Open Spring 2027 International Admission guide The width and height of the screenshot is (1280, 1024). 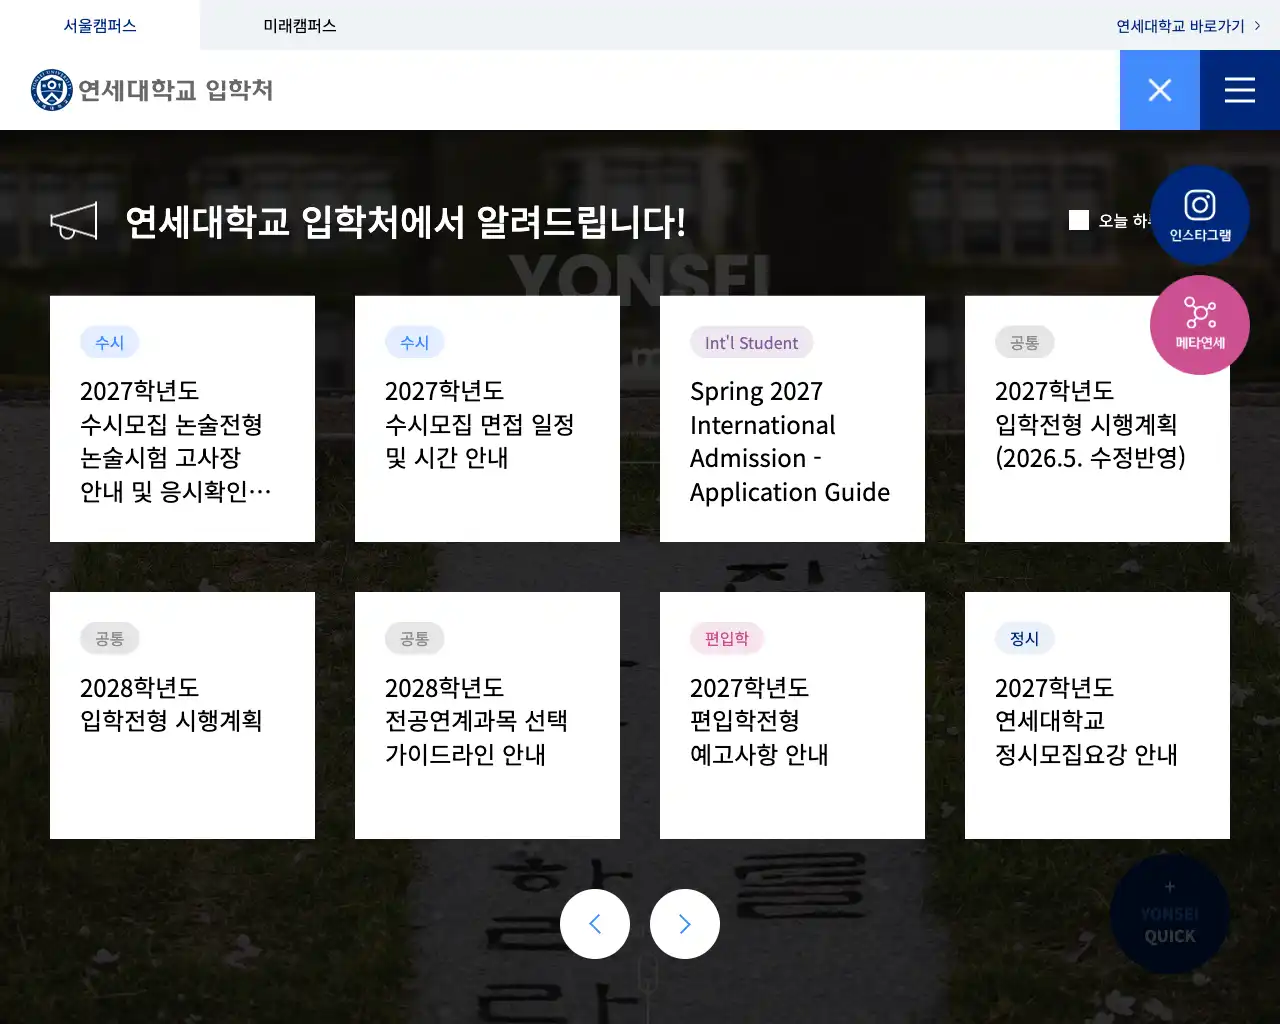792,419
